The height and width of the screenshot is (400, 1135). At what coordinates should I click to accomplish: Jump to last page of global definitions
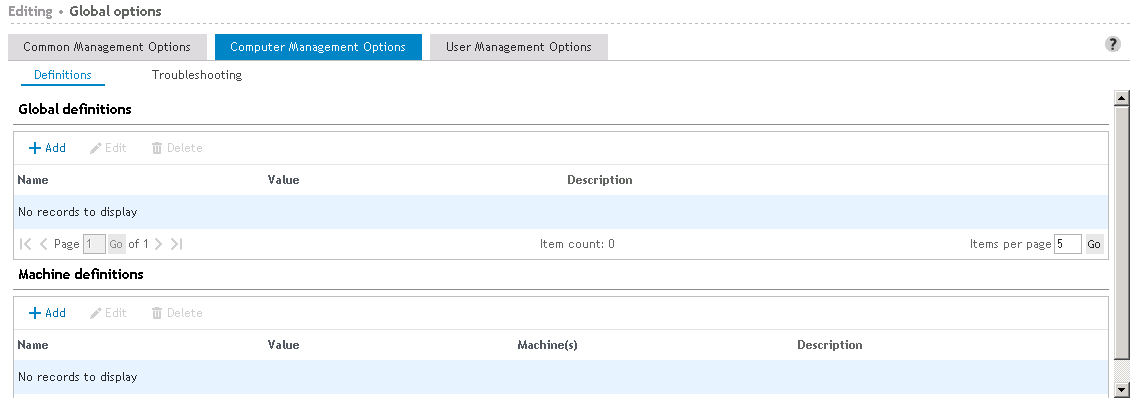coord(176,244)
